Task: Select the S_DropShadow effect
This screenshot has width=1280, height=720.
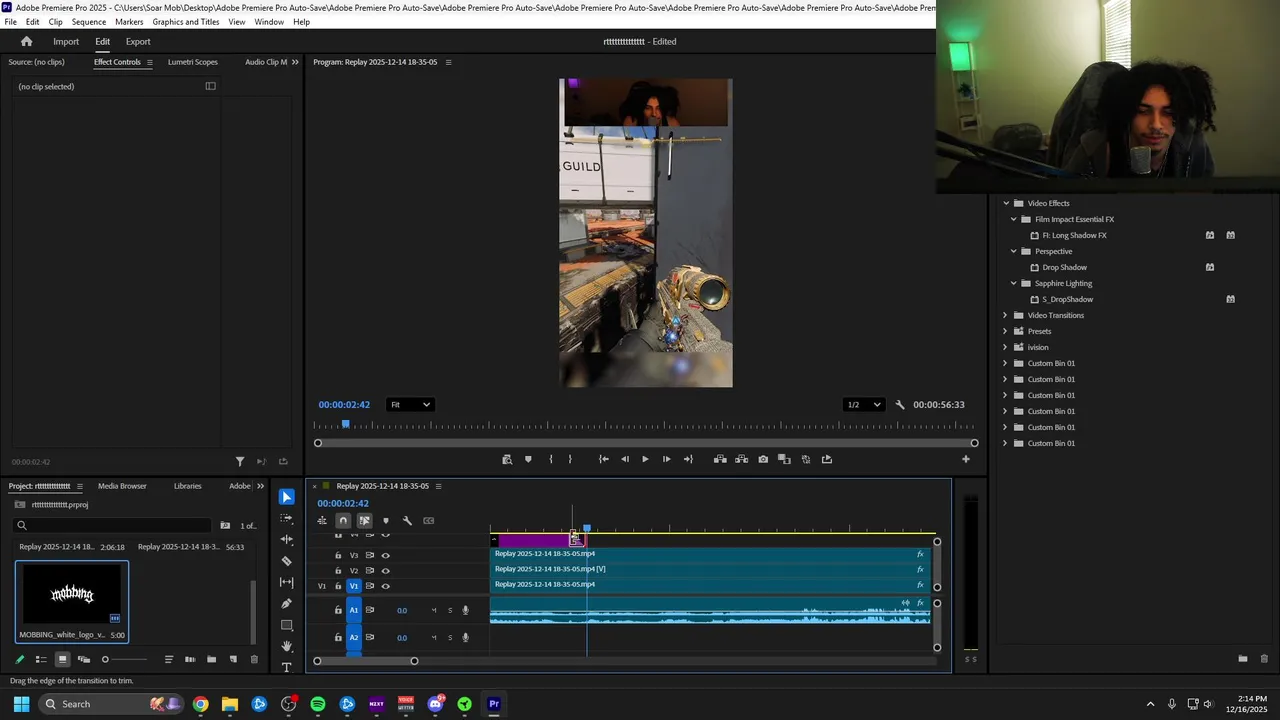Action: [1067, 299]
